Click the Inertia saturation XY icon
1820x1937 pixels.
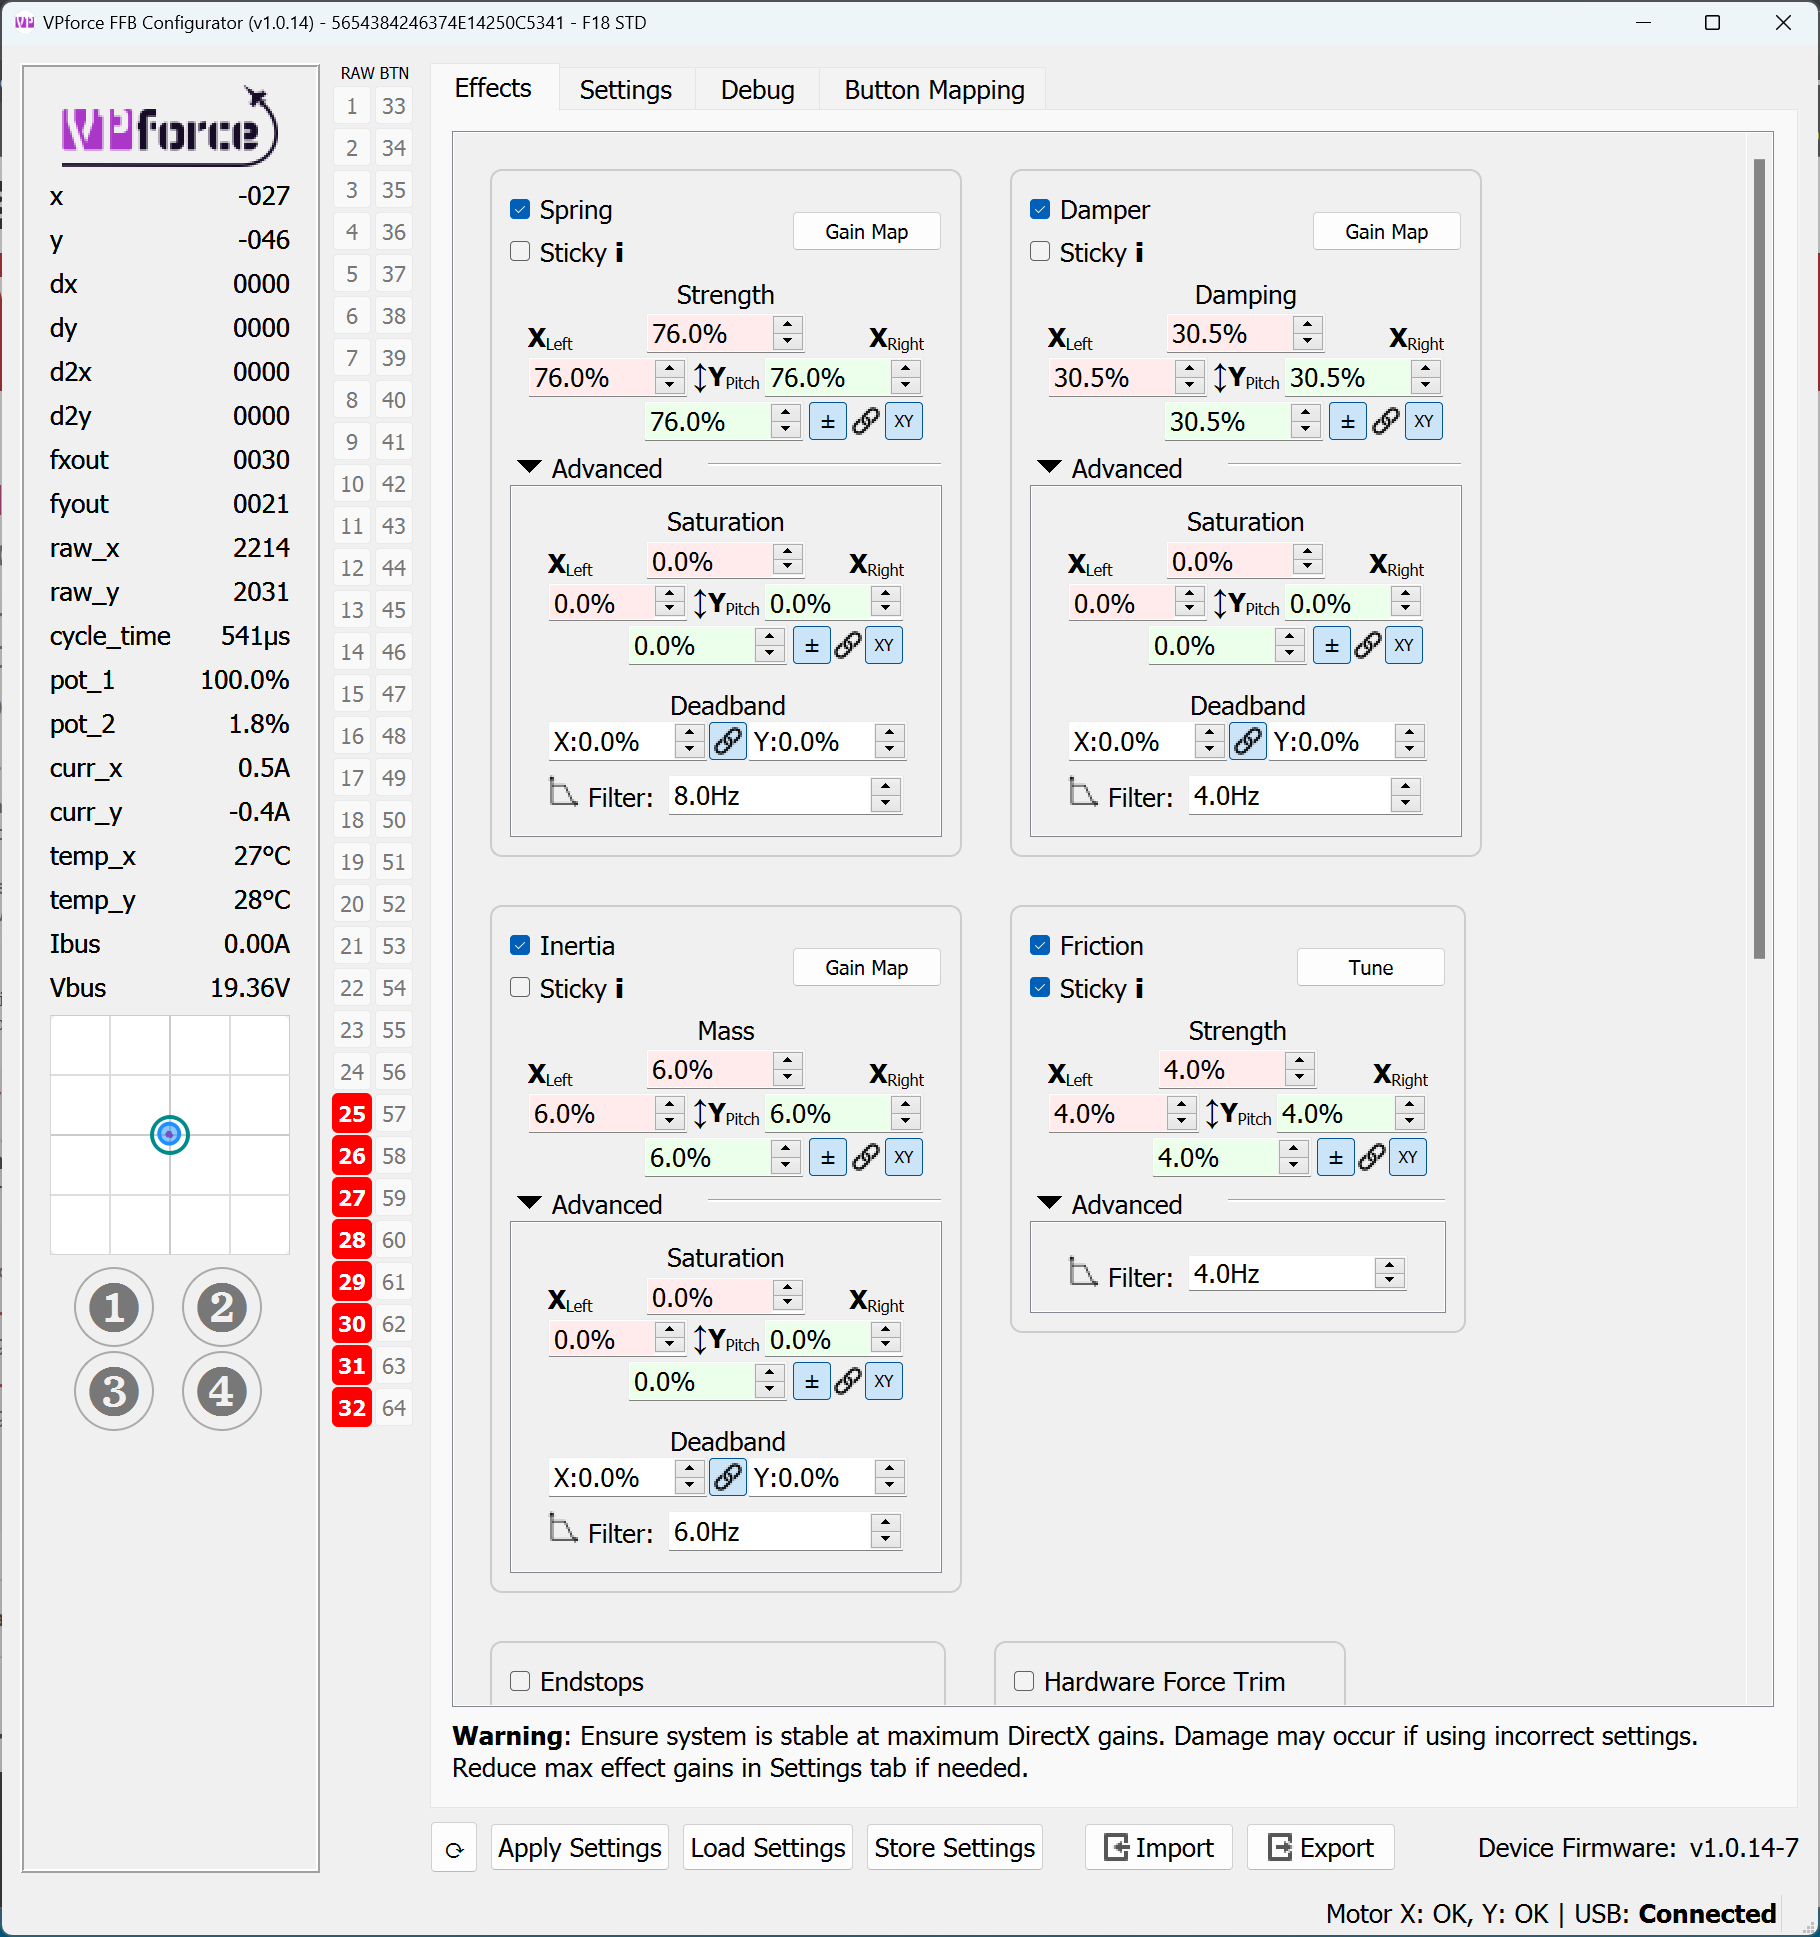pyautogui.click(x=884, y=1382)
